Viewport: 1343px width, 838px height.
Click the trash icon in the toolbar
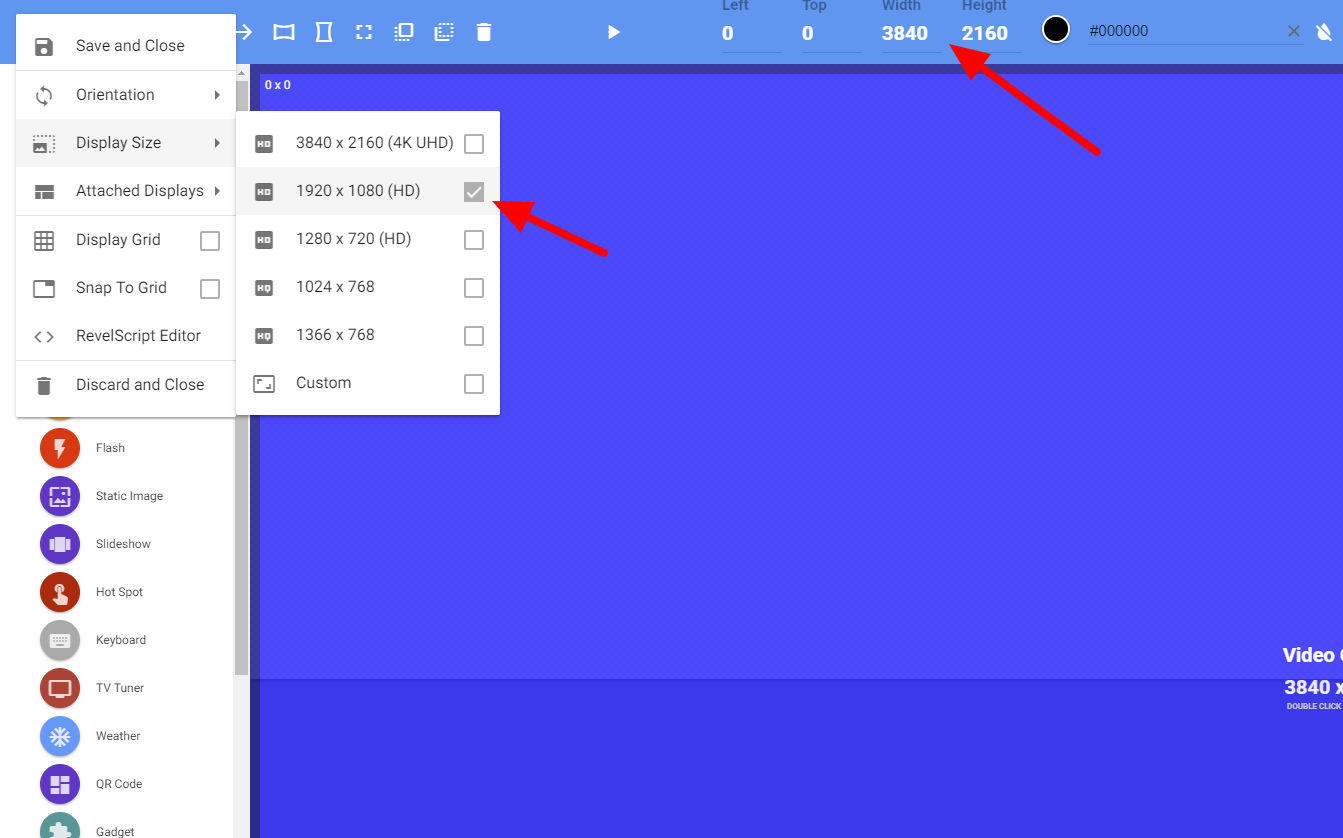[484, 31]
